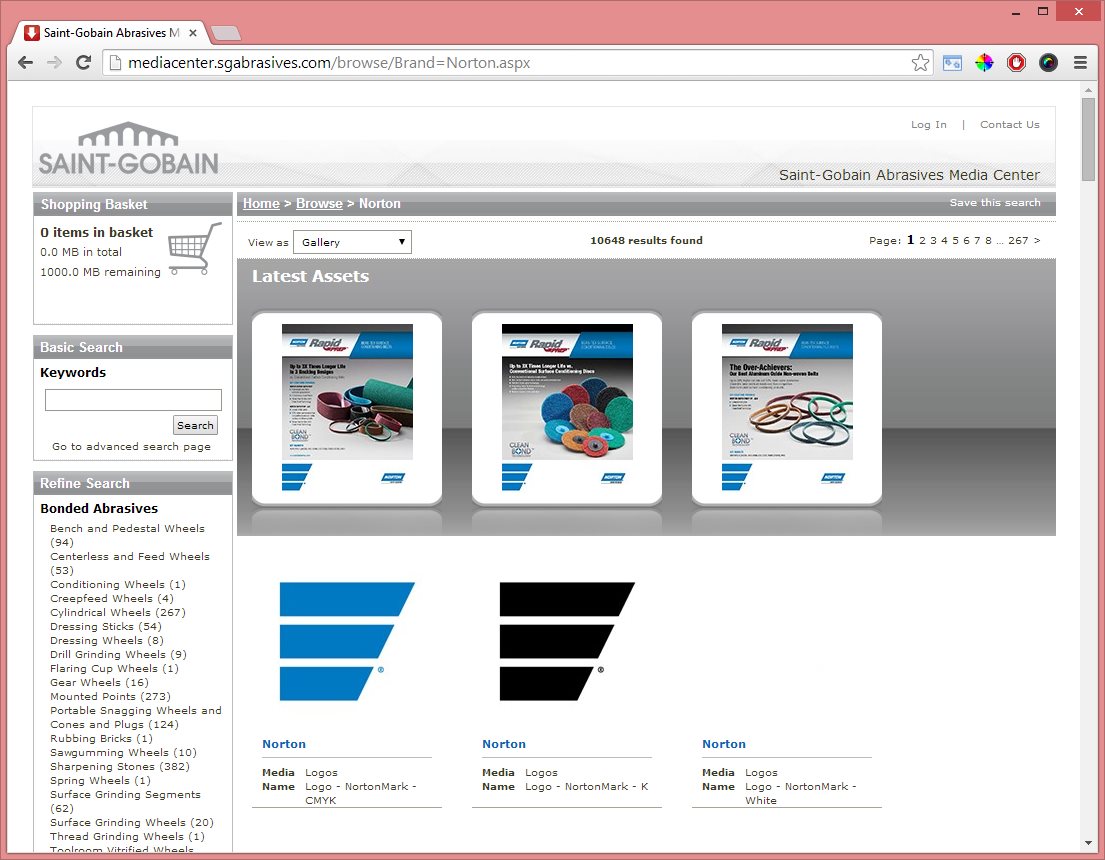The height and width of the screenshot is (860, 1105).
Task: Open the Chrome hamburger menu
Action: [1080, 63]
